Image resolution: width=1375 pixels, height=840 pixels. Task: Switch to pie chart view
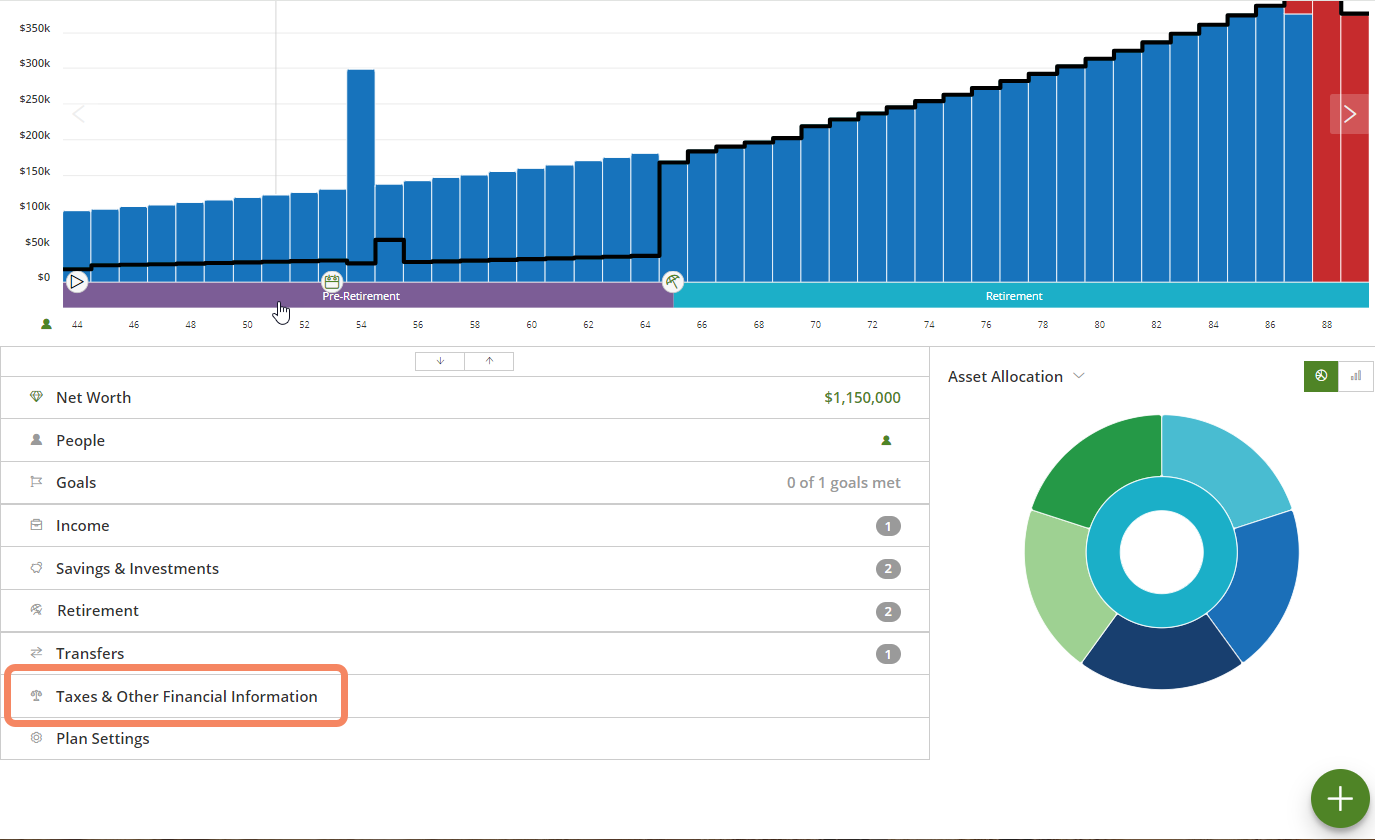tap(1321, 376)
